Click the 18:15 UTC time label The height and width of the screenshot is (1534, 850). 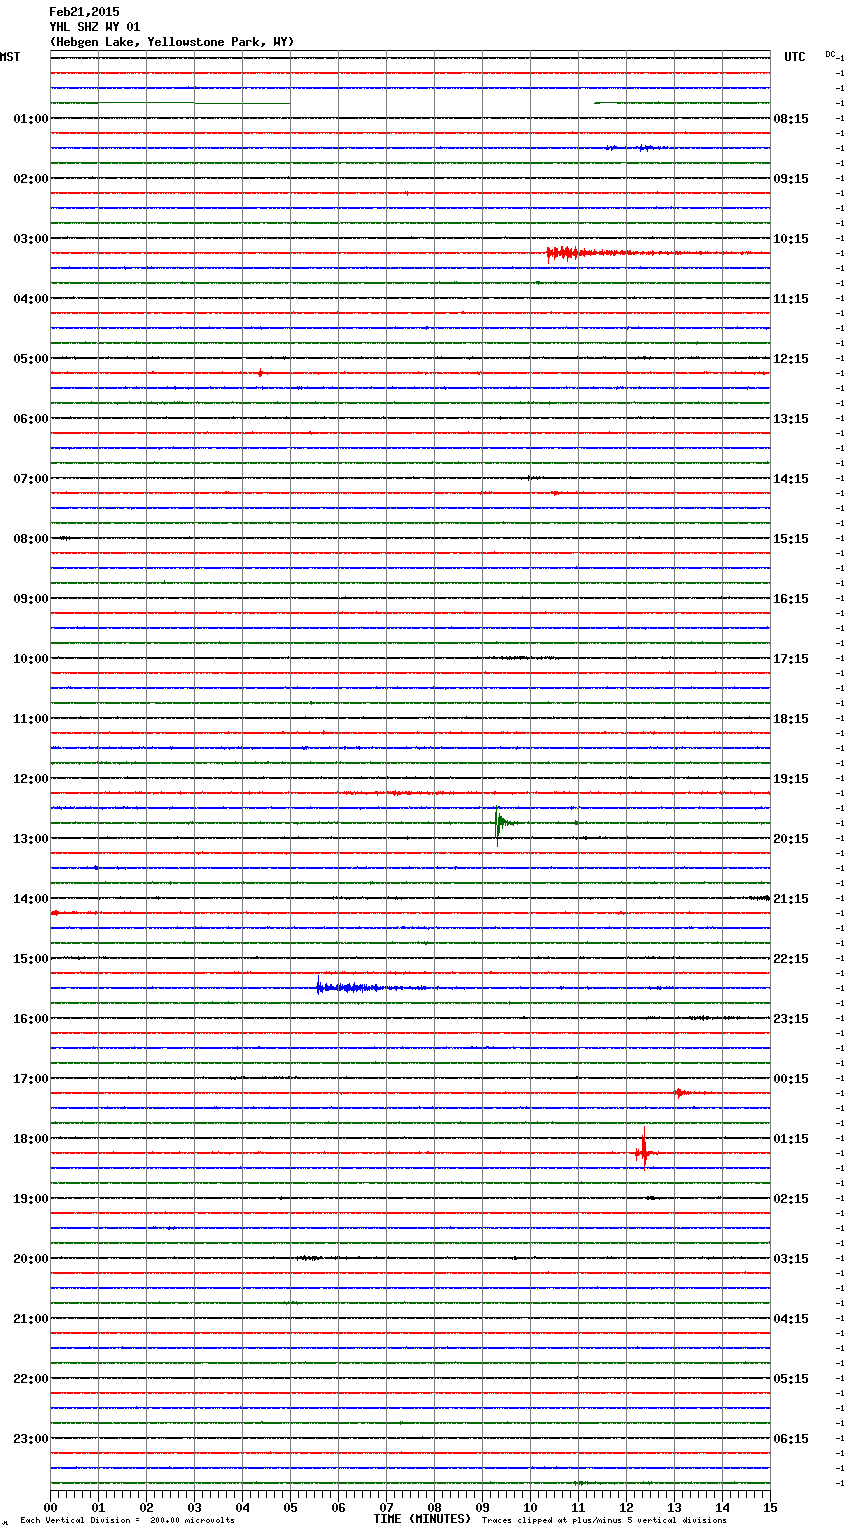(x=791, y=719)
